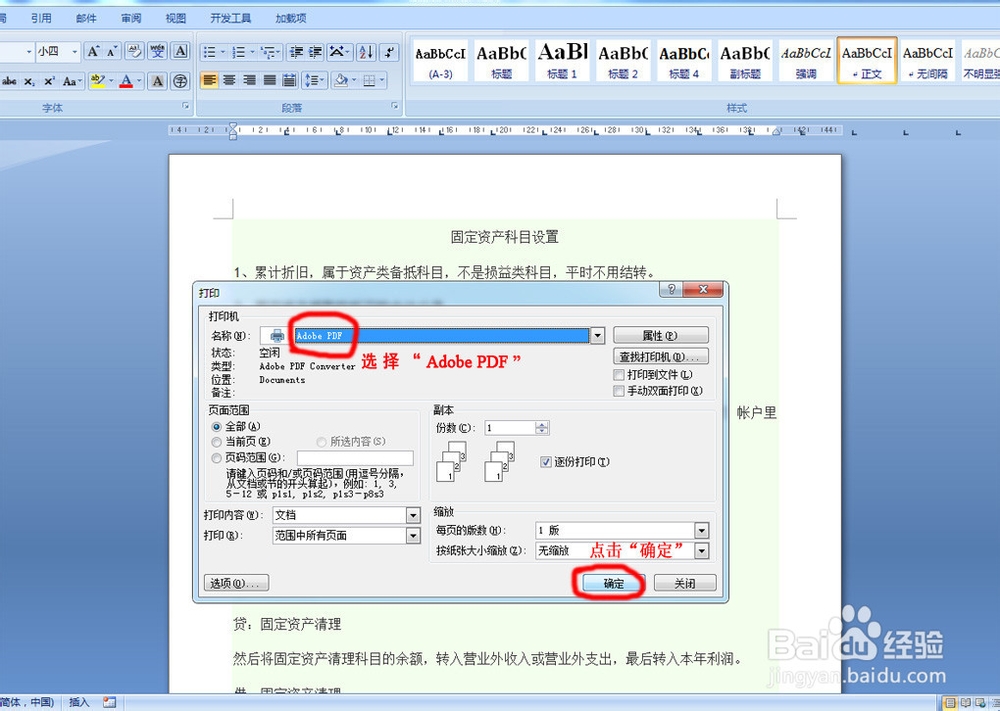Apply the 标题 1 style
Screen dimensions: 1000x711
[x=562, y=61]
